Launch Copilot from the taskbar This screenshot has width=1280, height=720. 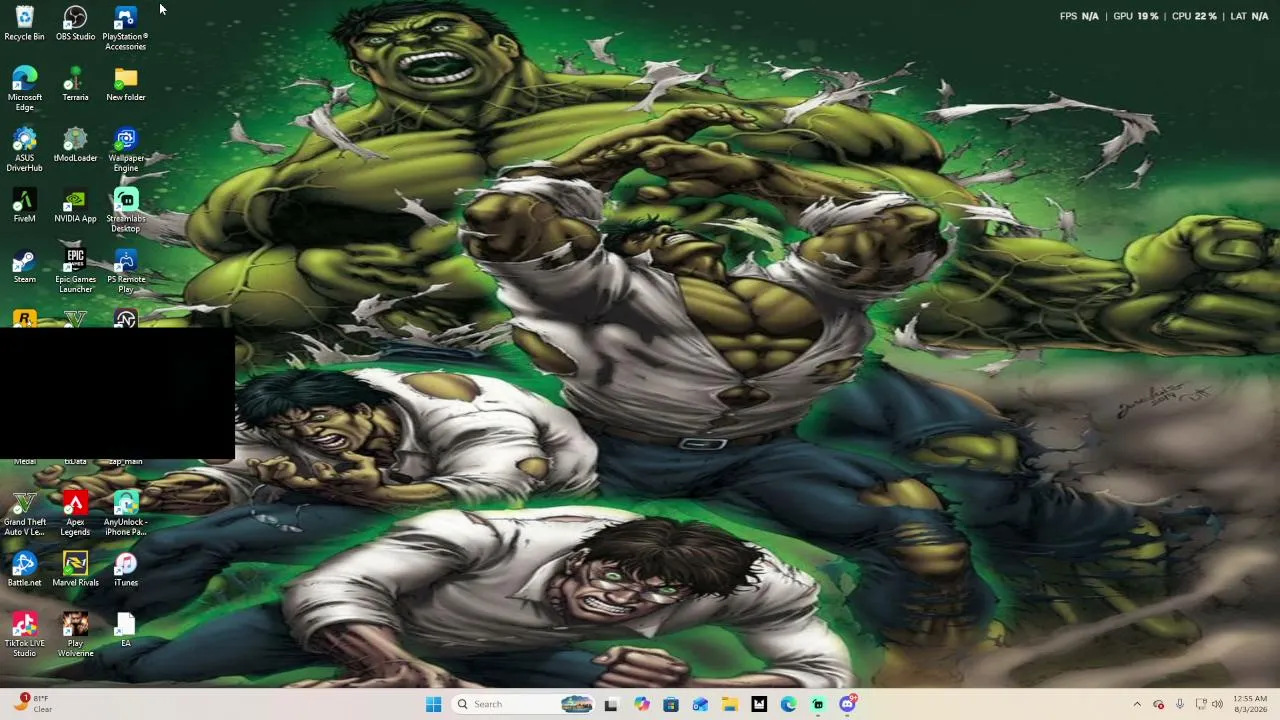641,704
